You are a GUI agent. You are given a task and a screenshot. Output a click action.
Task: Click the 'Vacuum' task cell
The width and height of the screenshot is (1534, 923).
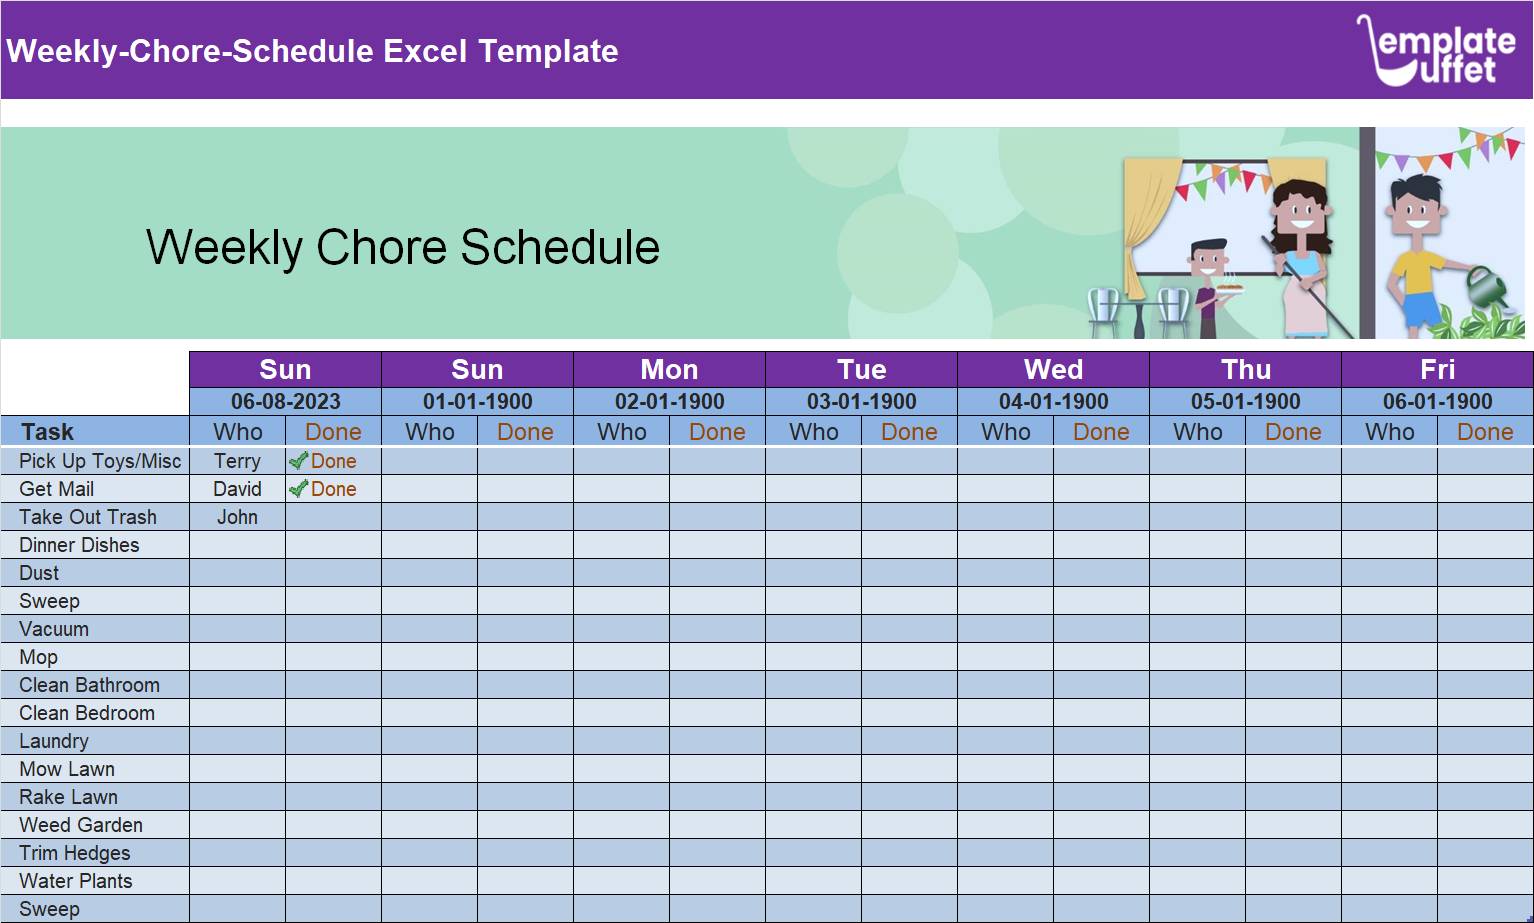(x=95, y=629)
